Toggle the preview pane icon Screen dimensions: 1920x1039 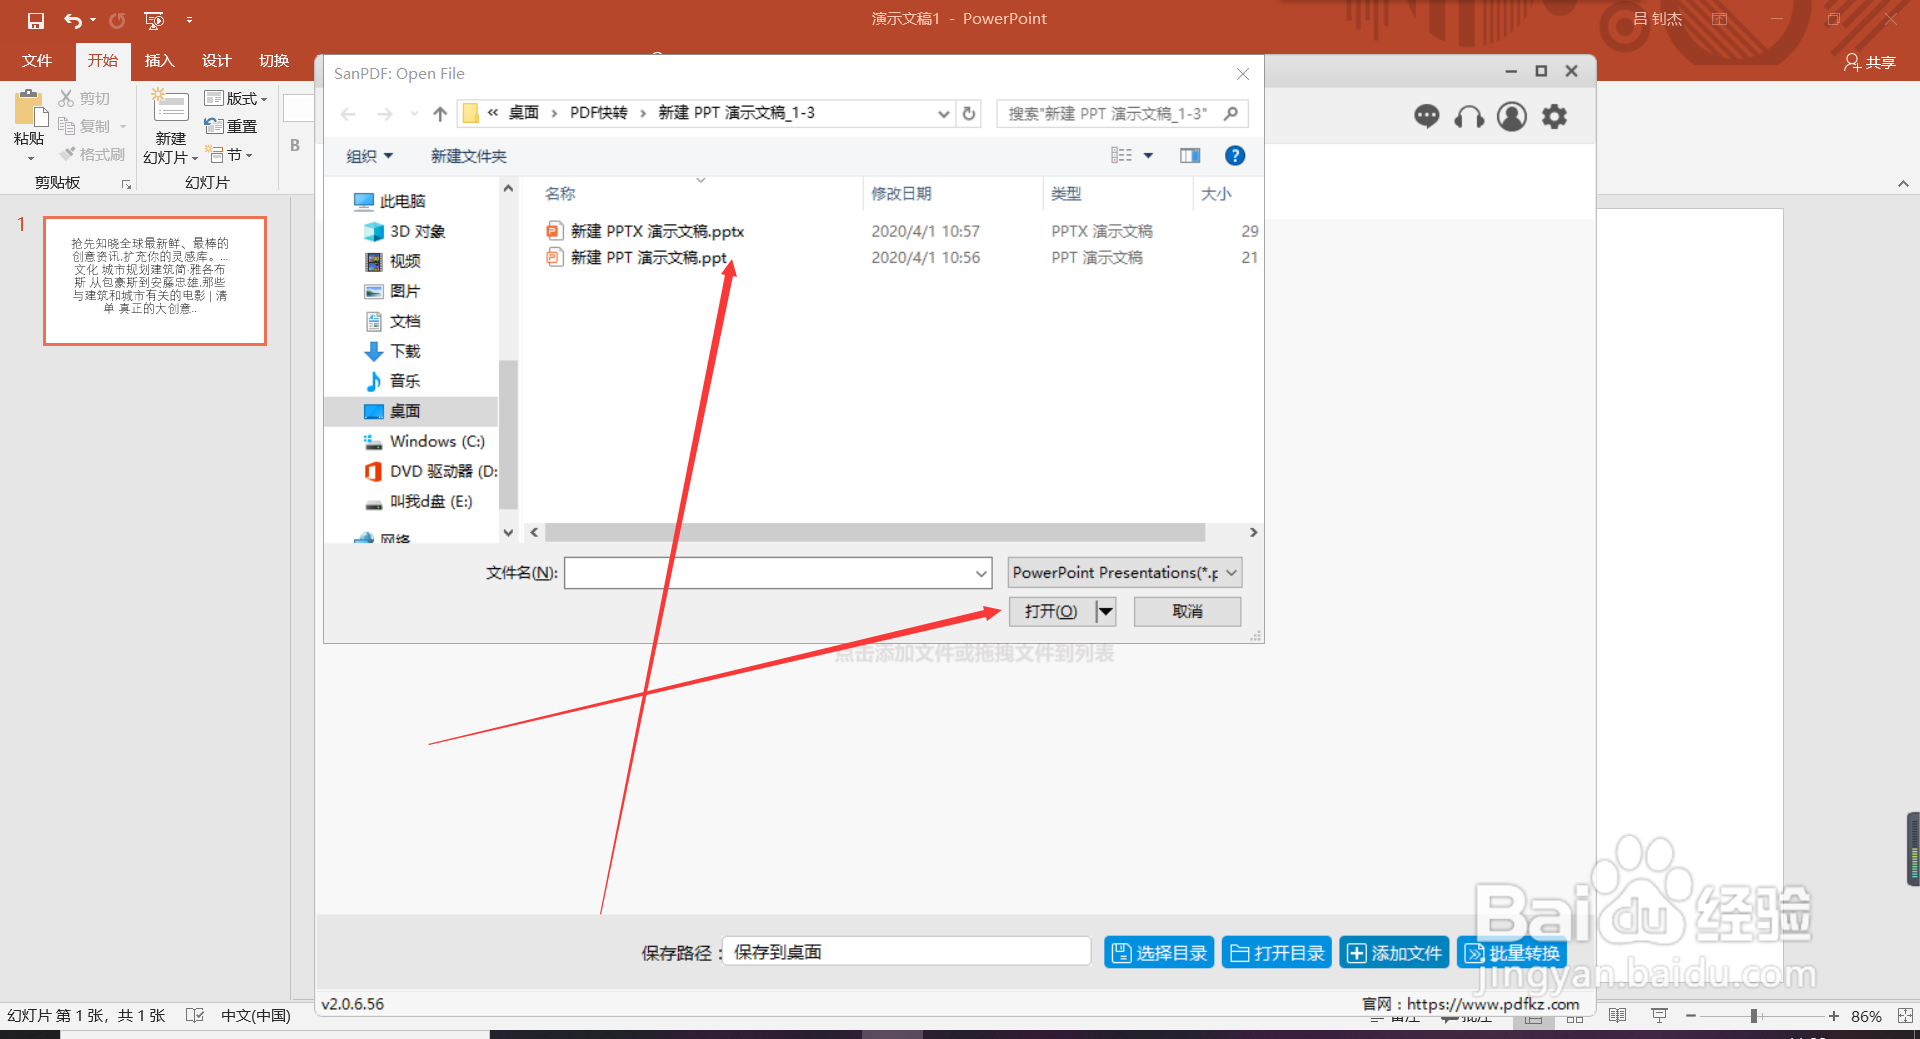(1190, 156)
